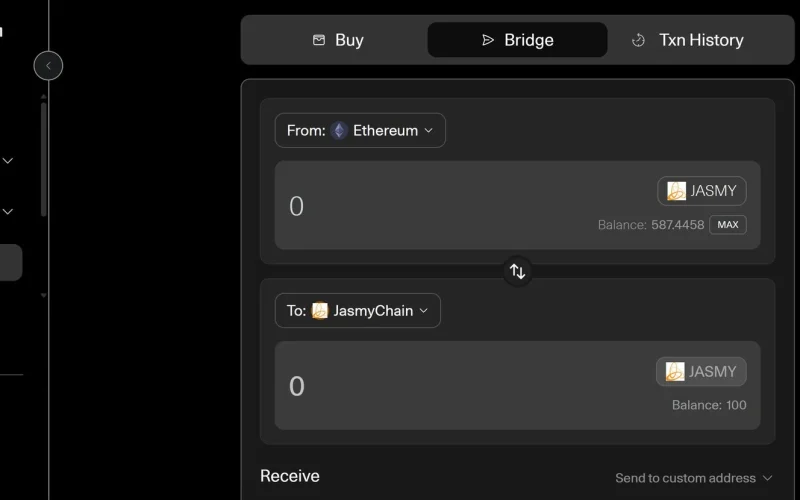800x500 pixels.
Task: Click the JasmyChain logo icon
Action: click(320, 311)
